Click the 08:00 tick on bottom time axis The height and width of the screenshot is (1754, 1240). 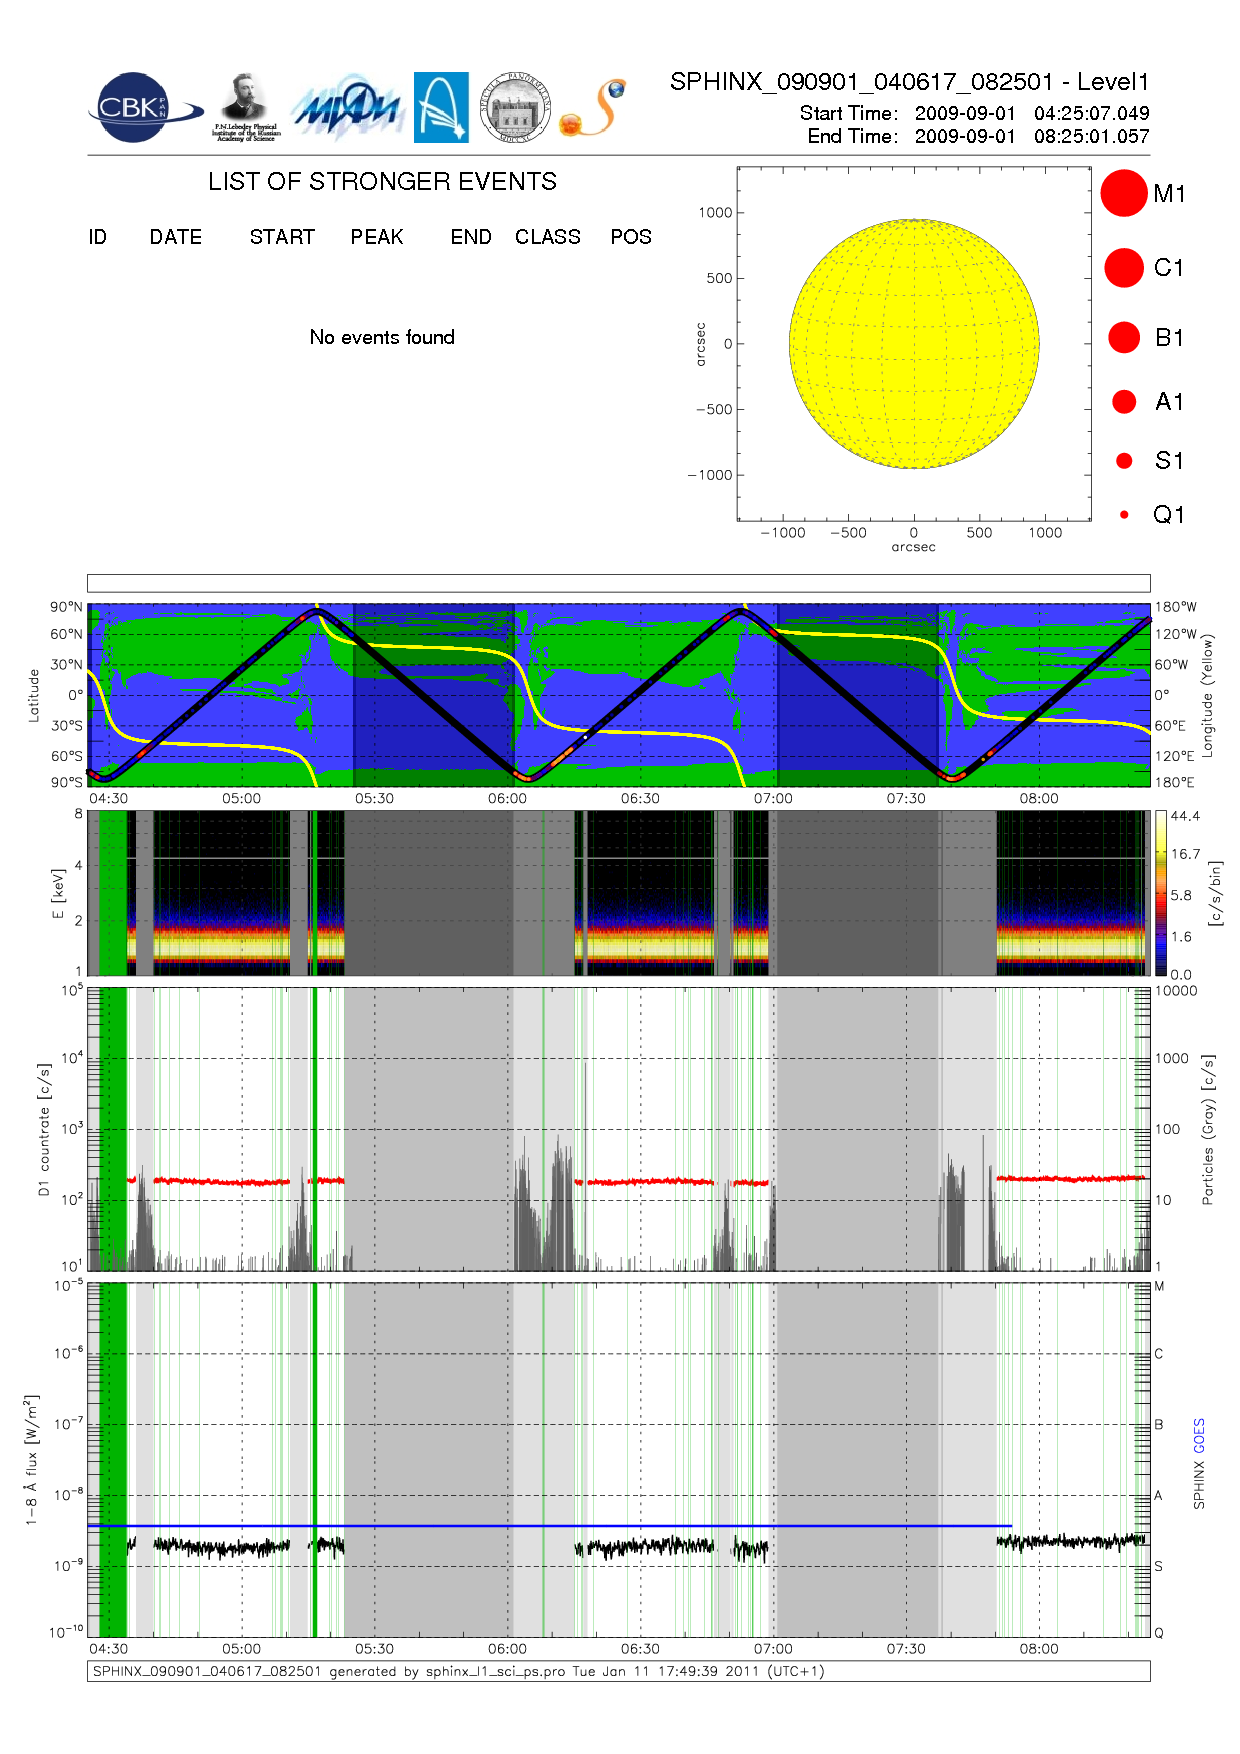[1039, 1649]
